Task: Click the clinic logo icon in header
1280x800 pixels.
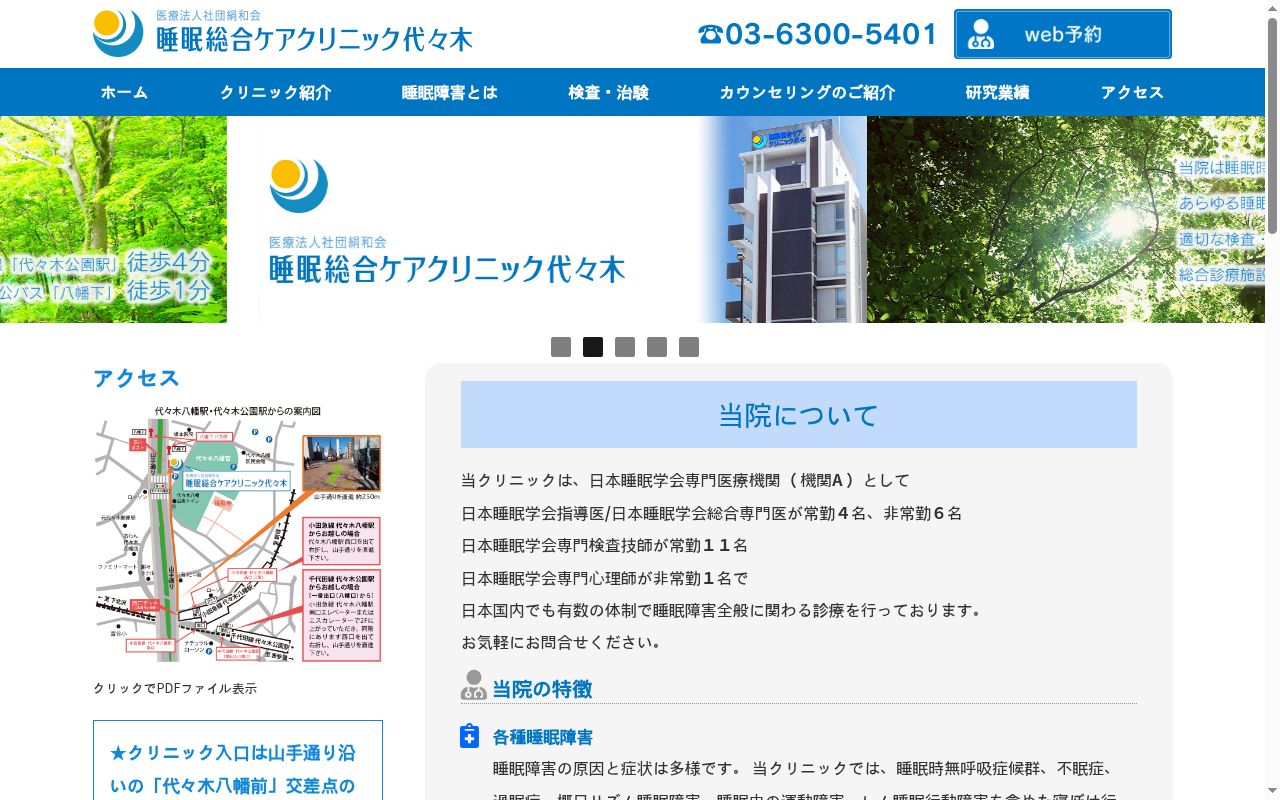Action: (x=118, y=33)
